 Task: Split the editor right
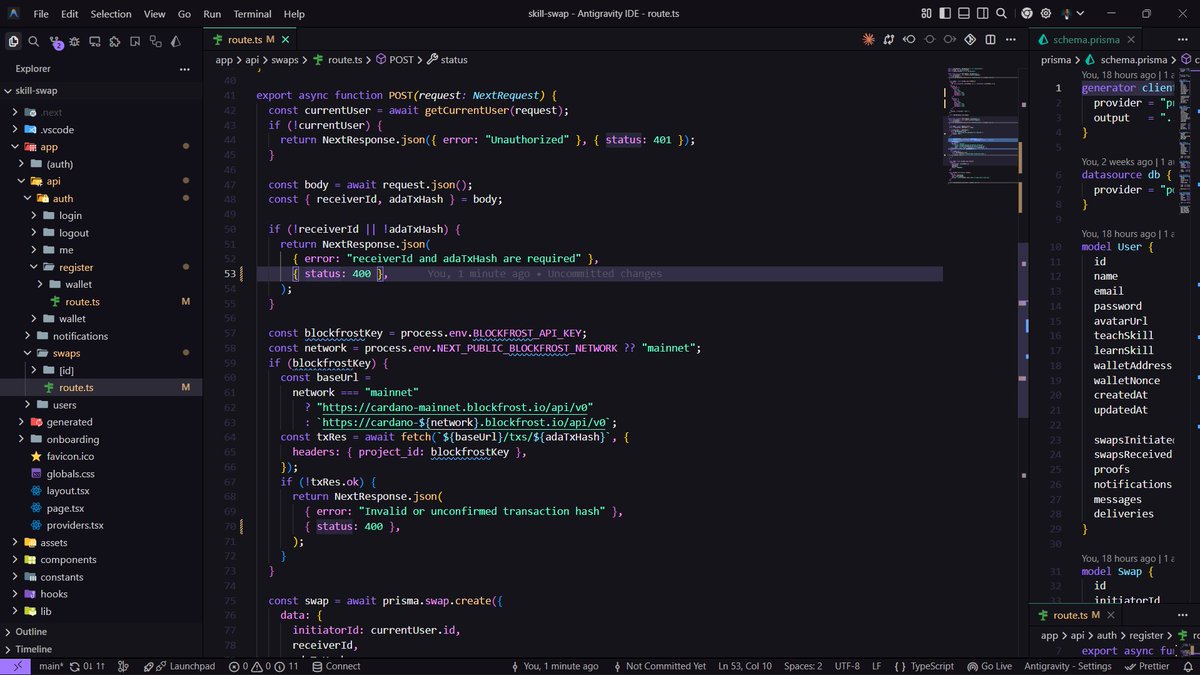tap(991, 39)
